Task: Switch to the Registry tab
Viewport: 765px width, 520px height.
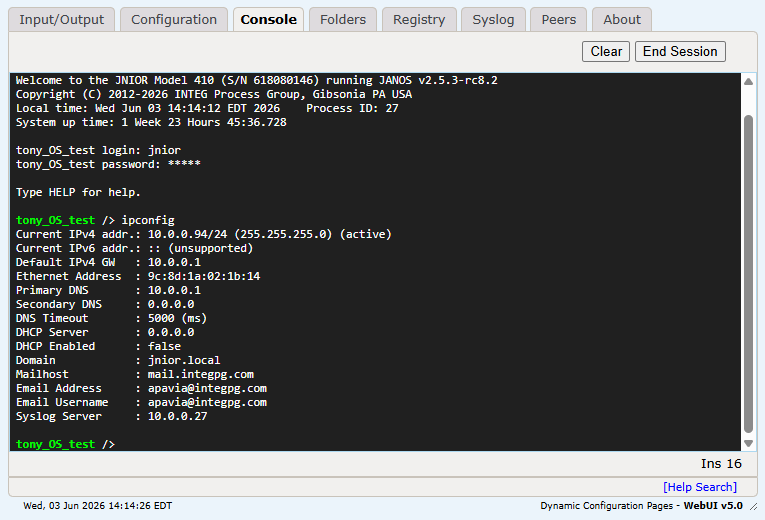Action: pyautogui.click(x=419, y=20)
